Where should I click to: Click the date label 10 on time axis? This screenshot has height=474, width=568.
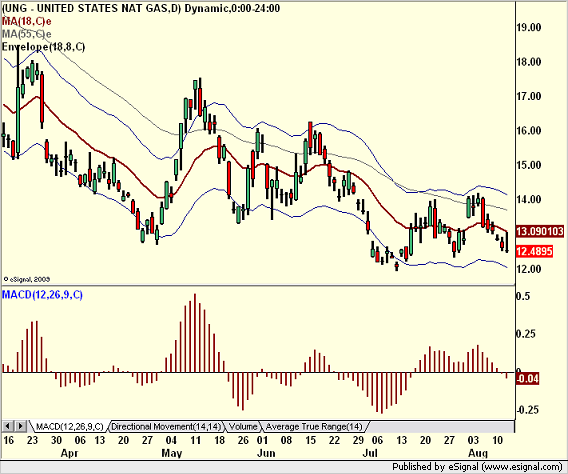(497, 440)
